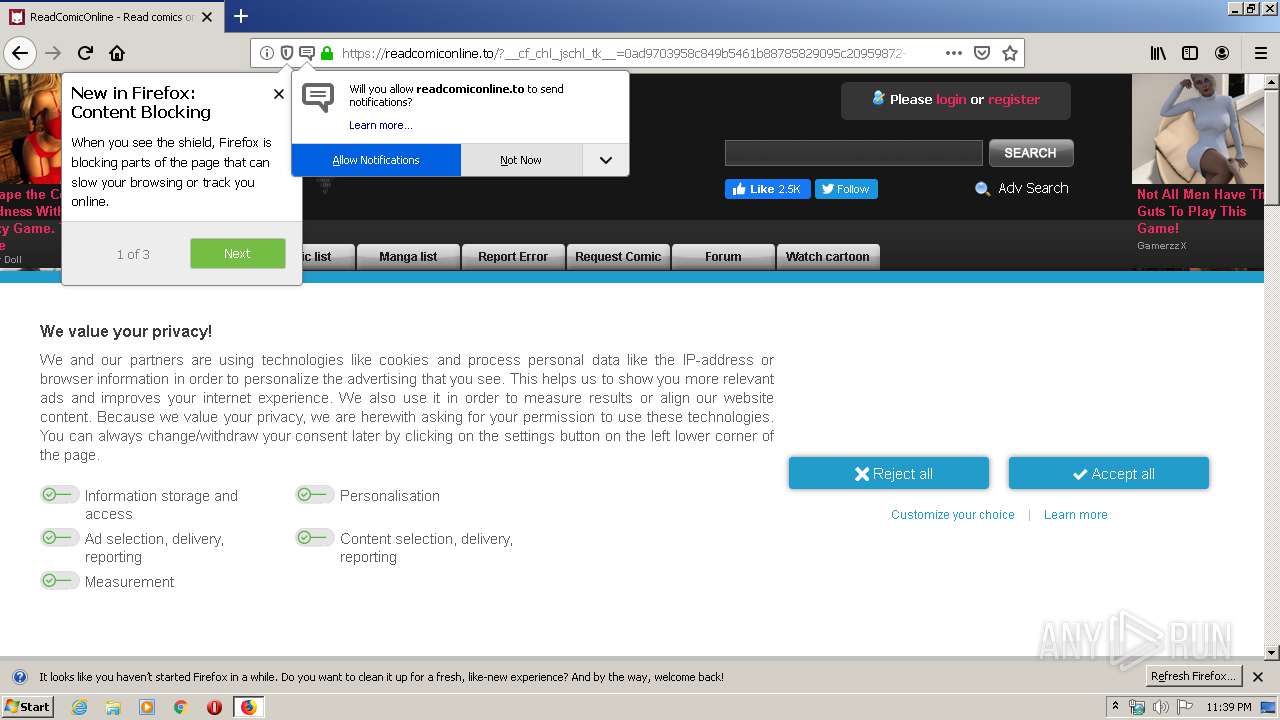This screenshot has height=720, width=1280.
Task: Accept all cookies
Action: (1109, 474)
